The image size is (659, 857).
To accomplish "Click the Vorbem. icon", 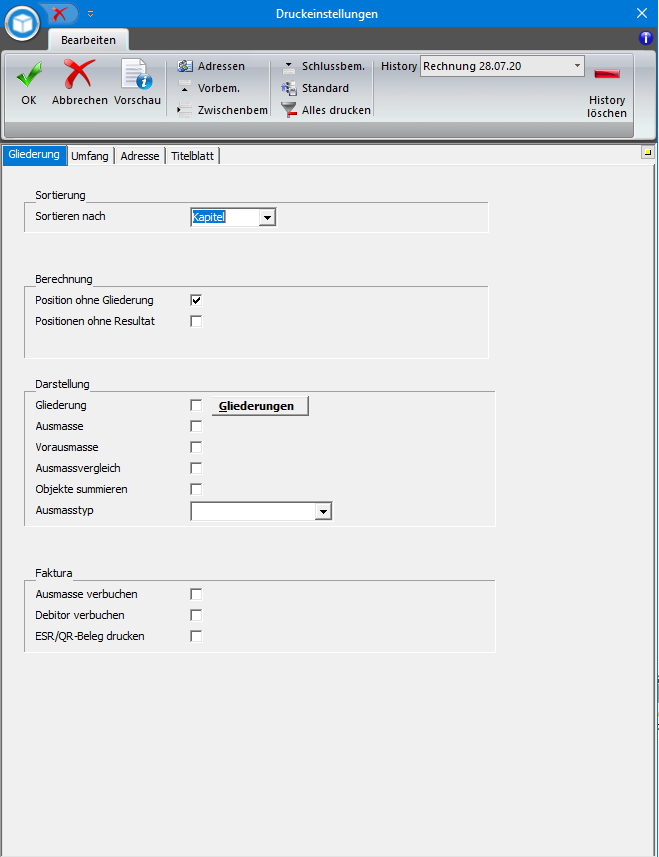I will pos(185,88).
